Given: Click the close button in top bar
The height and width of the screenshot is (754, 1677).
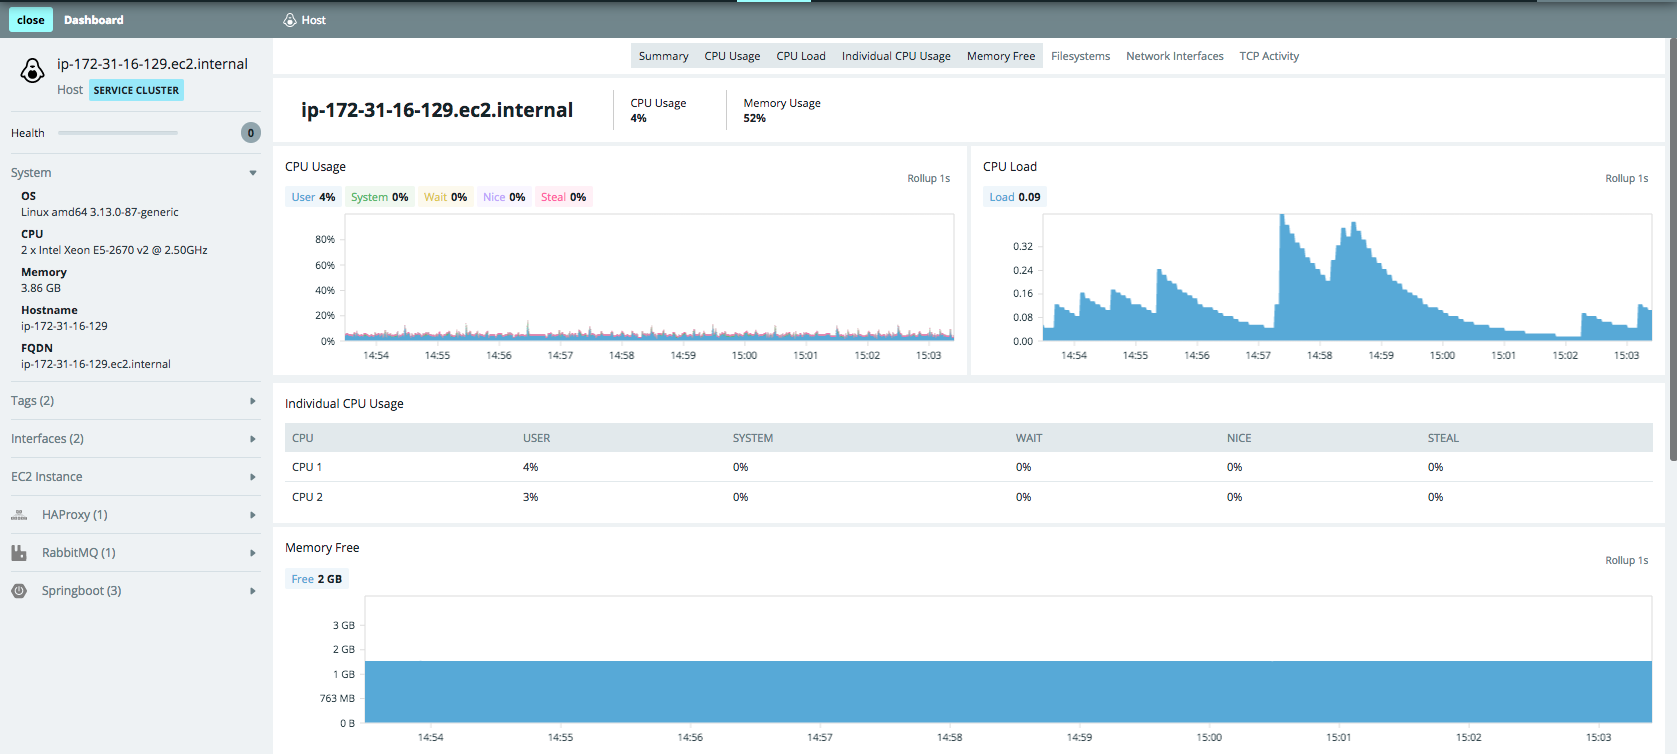Looking at the screenshot, I should click(31, 20).
